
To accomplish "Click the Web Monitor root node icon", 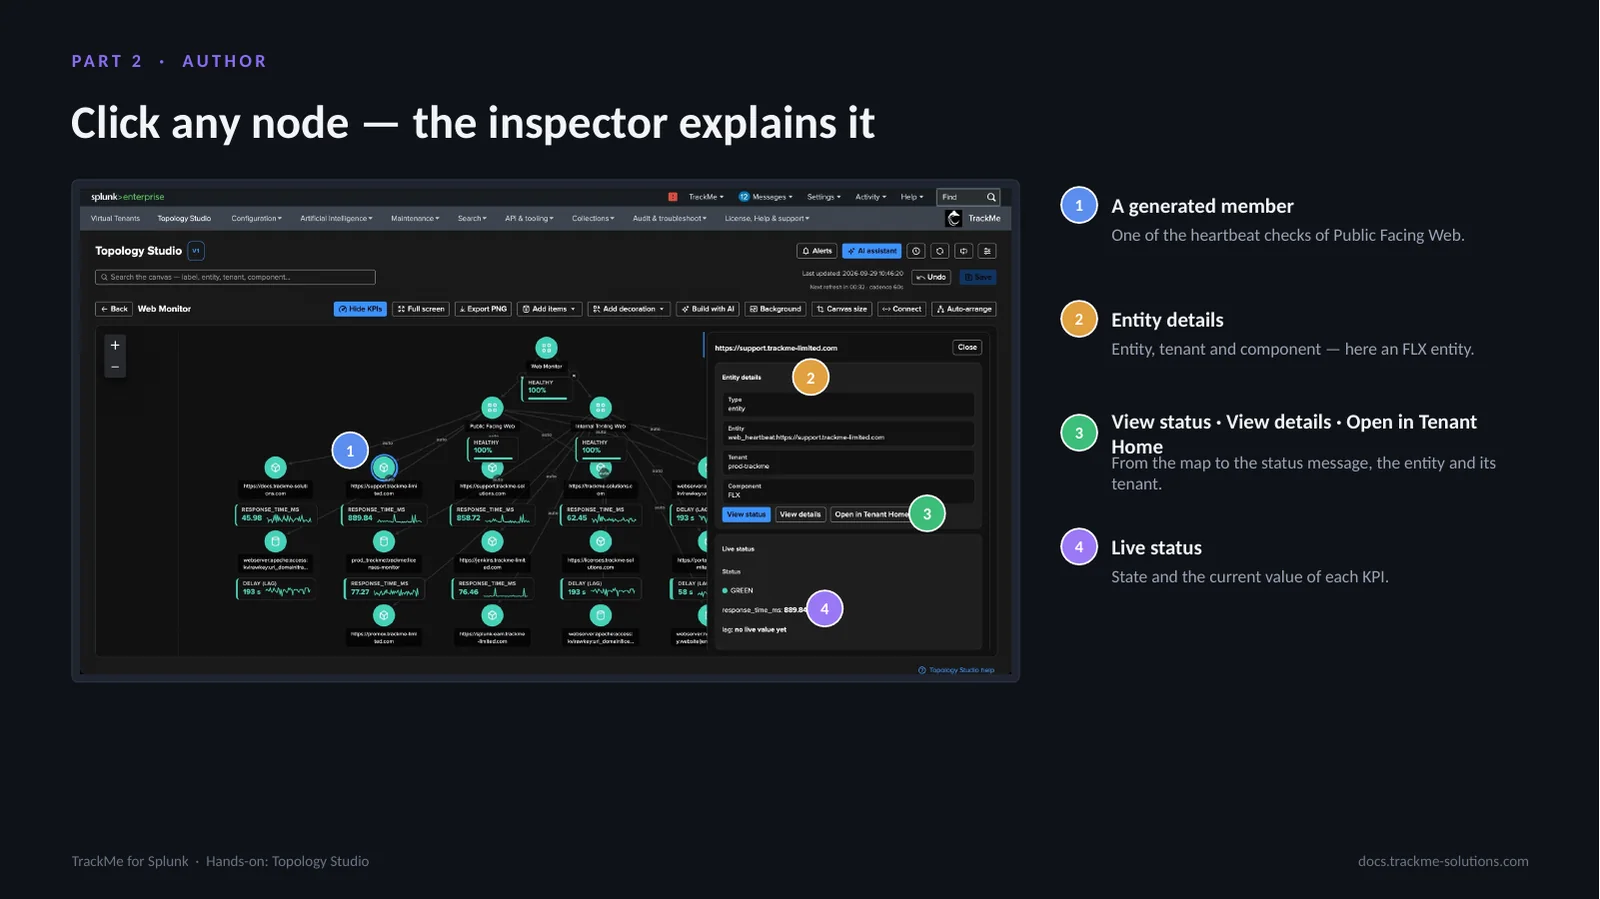I will pyautogui.click(x=546, y=348).
